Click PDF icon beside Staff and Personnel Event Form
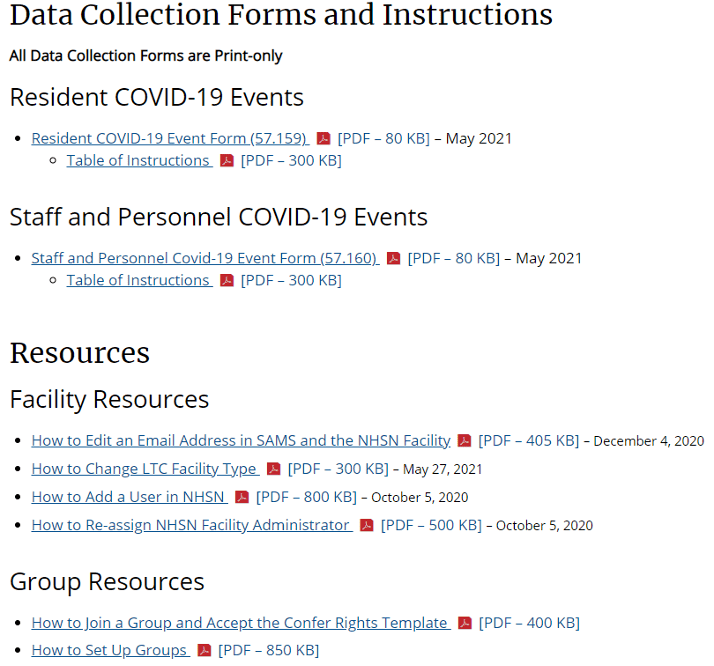Viewport: 714px width, 666px height. point(393,259)
